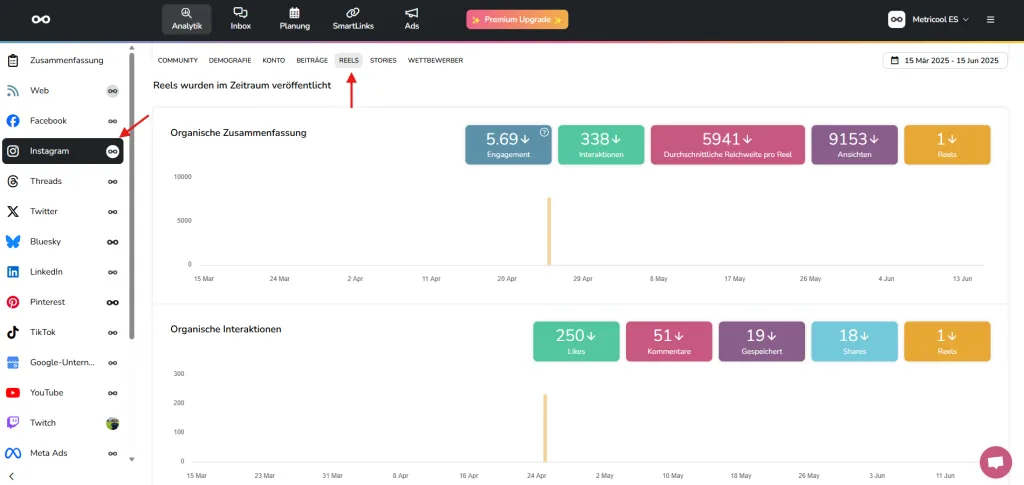Click the Premium Upgrade button

(x=517, y=19)
